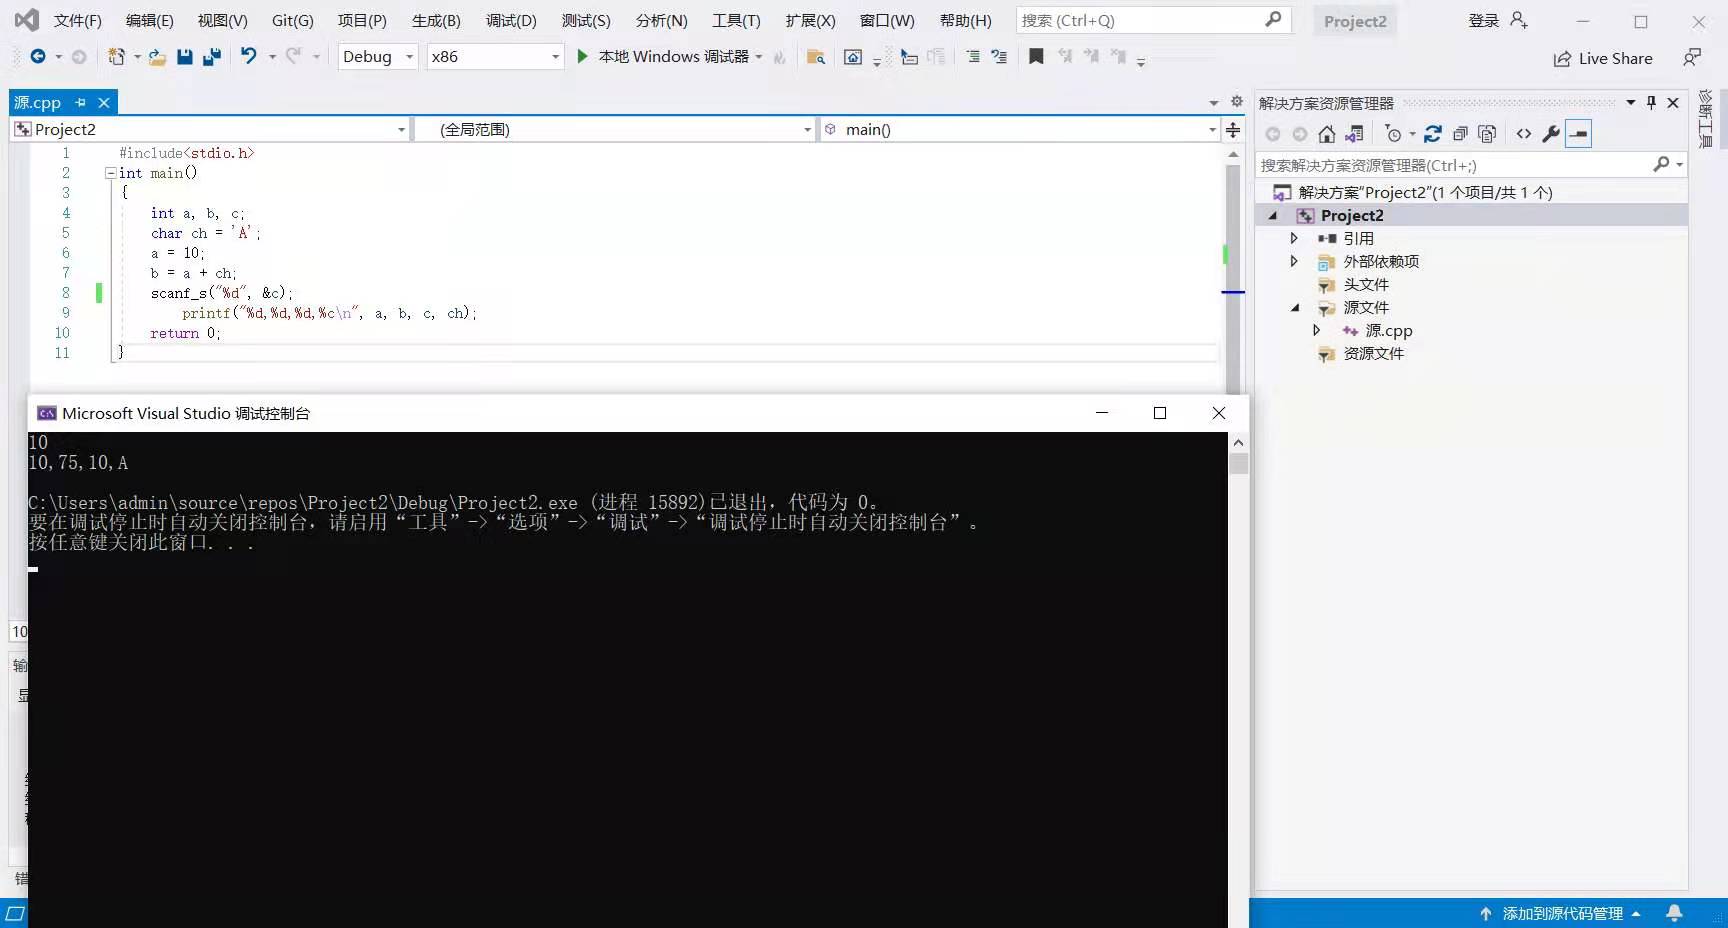Switch Solution Explorer views icon
Image resolution: width=1728 pixels, height=928 pixels.
tap(1354, 134)
